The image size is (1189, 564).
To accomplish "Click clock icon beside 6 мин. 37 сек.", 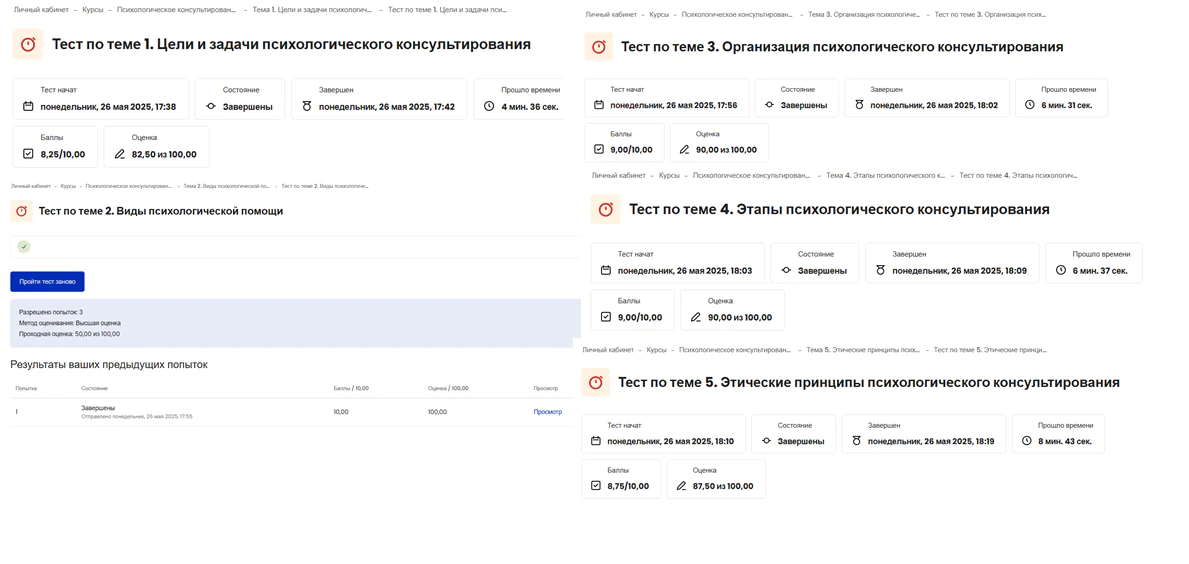I will tap(1059, 270).
